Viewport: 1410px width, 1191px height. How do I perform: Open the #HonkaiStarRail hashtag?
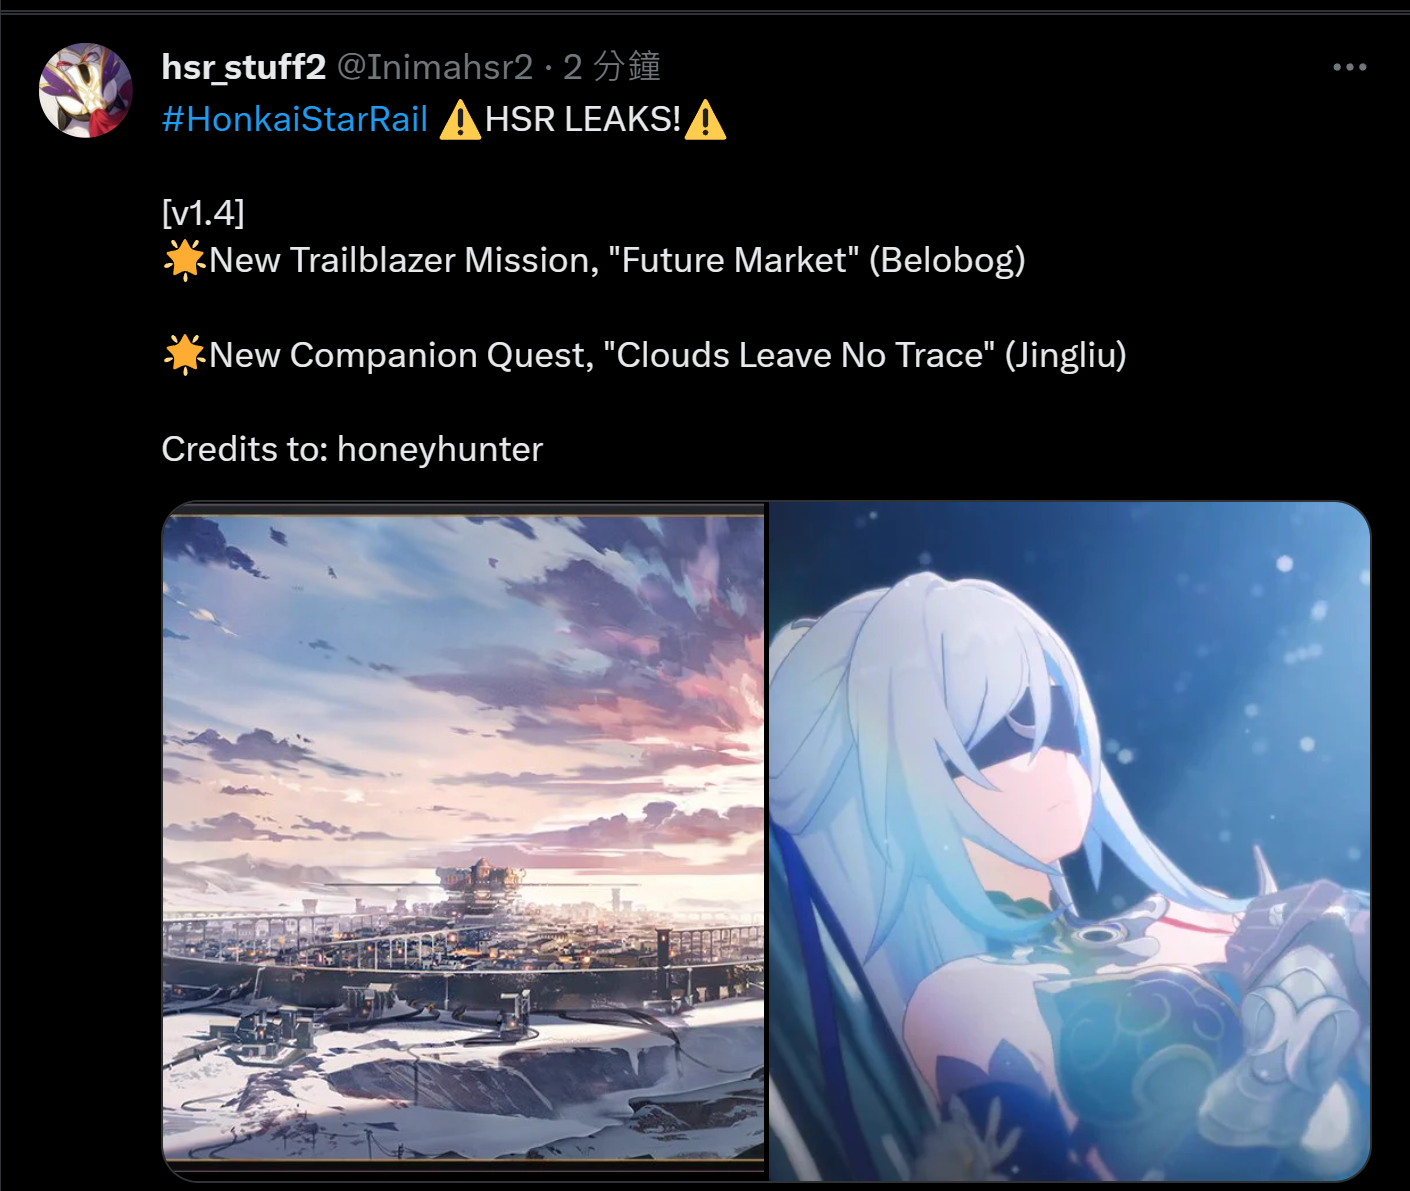point(295,119)
